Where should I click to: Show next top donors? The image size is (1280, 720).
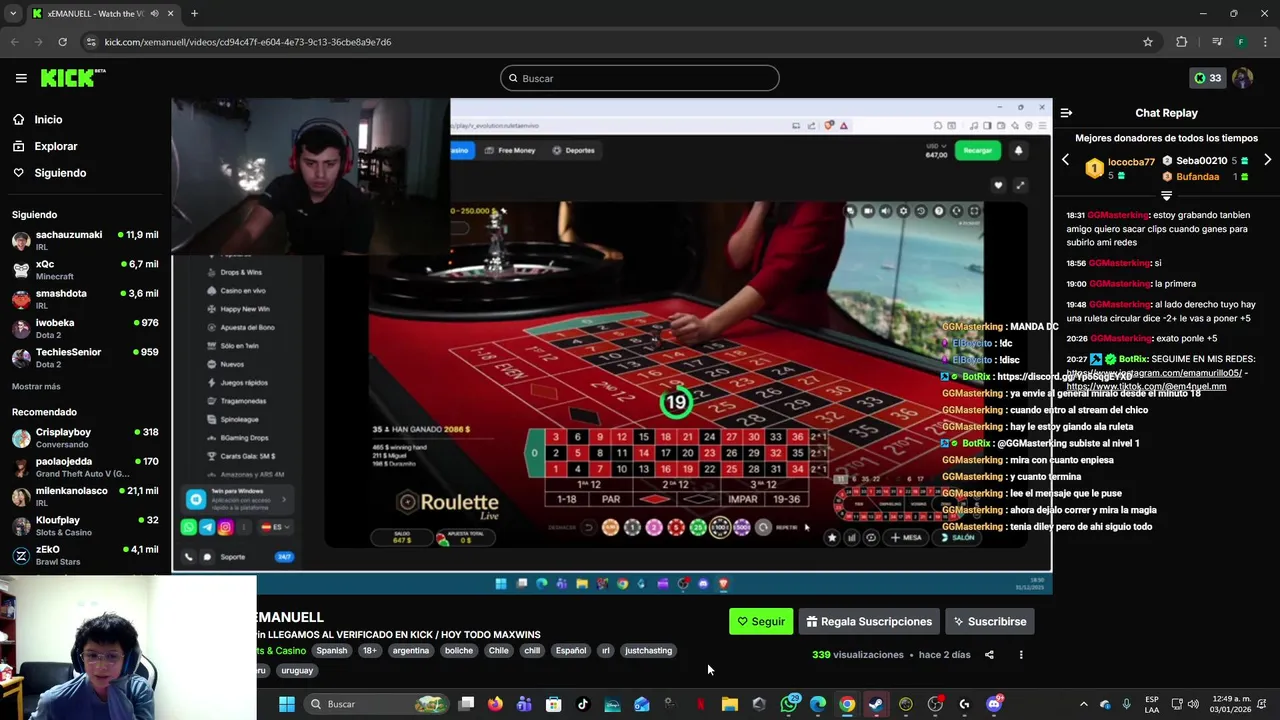click(x=1267, y=160)
